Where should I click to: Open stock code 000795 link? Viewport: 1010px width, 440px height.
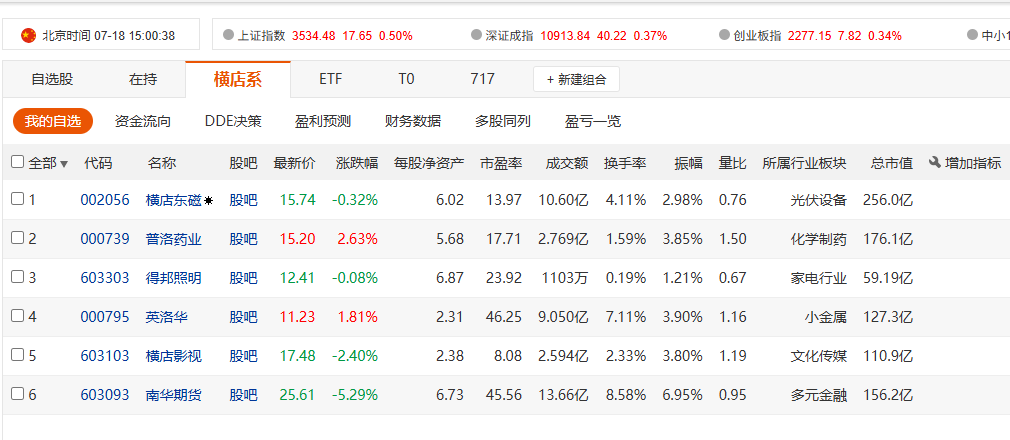coord(105,317)
